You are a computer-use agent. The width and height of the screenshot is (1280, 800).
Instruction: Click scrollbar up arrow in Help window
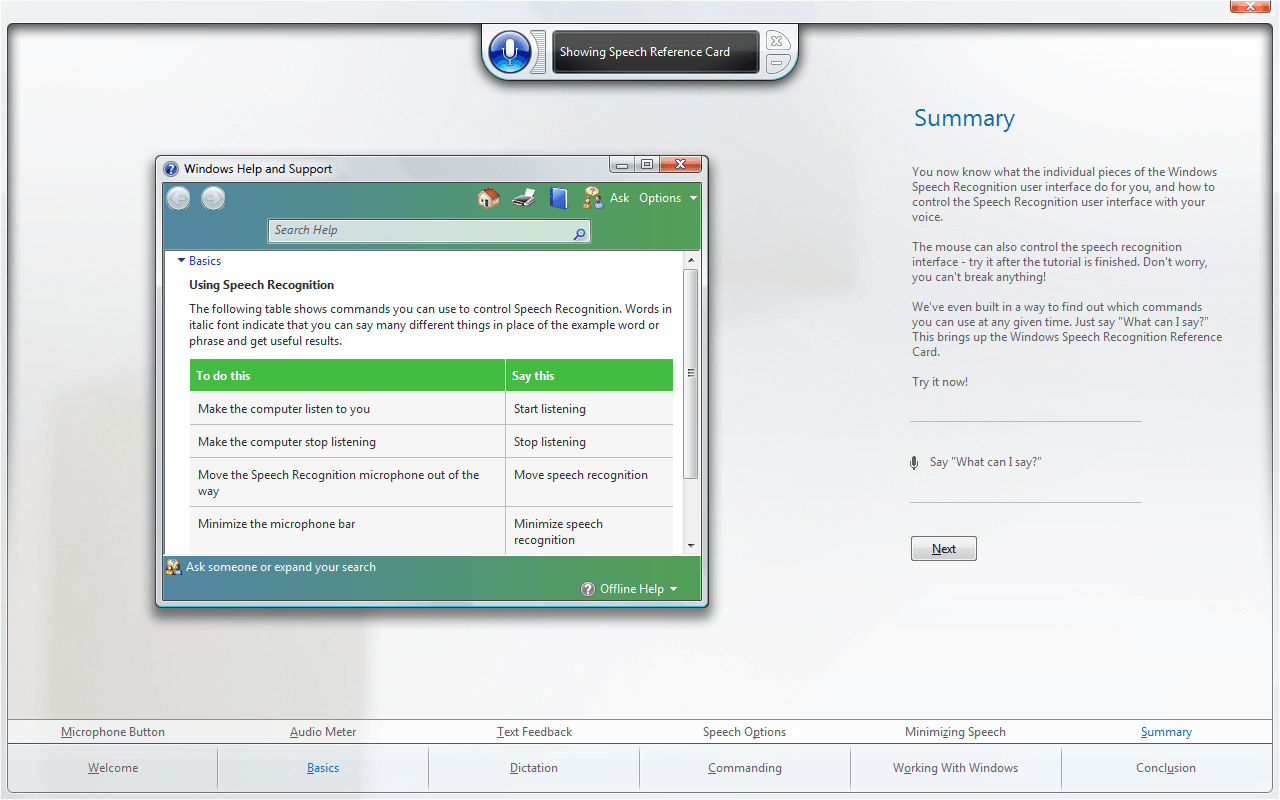[691, 260]
